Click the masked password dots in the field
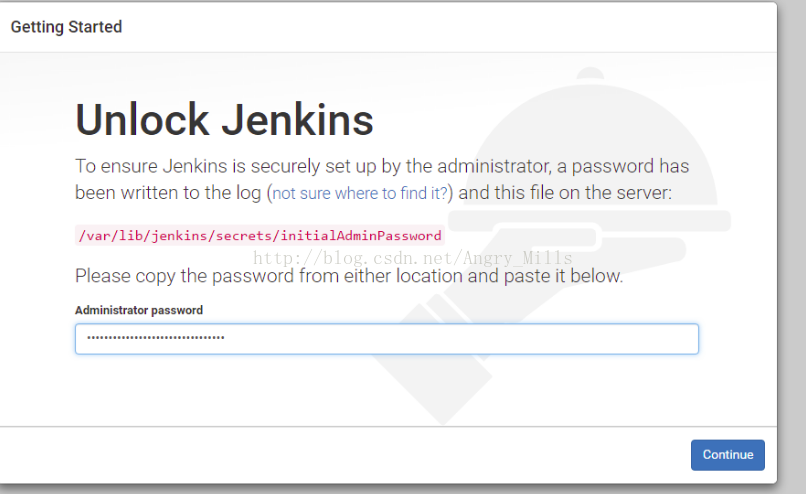This screenshot has width=806, height=494. 155,338
